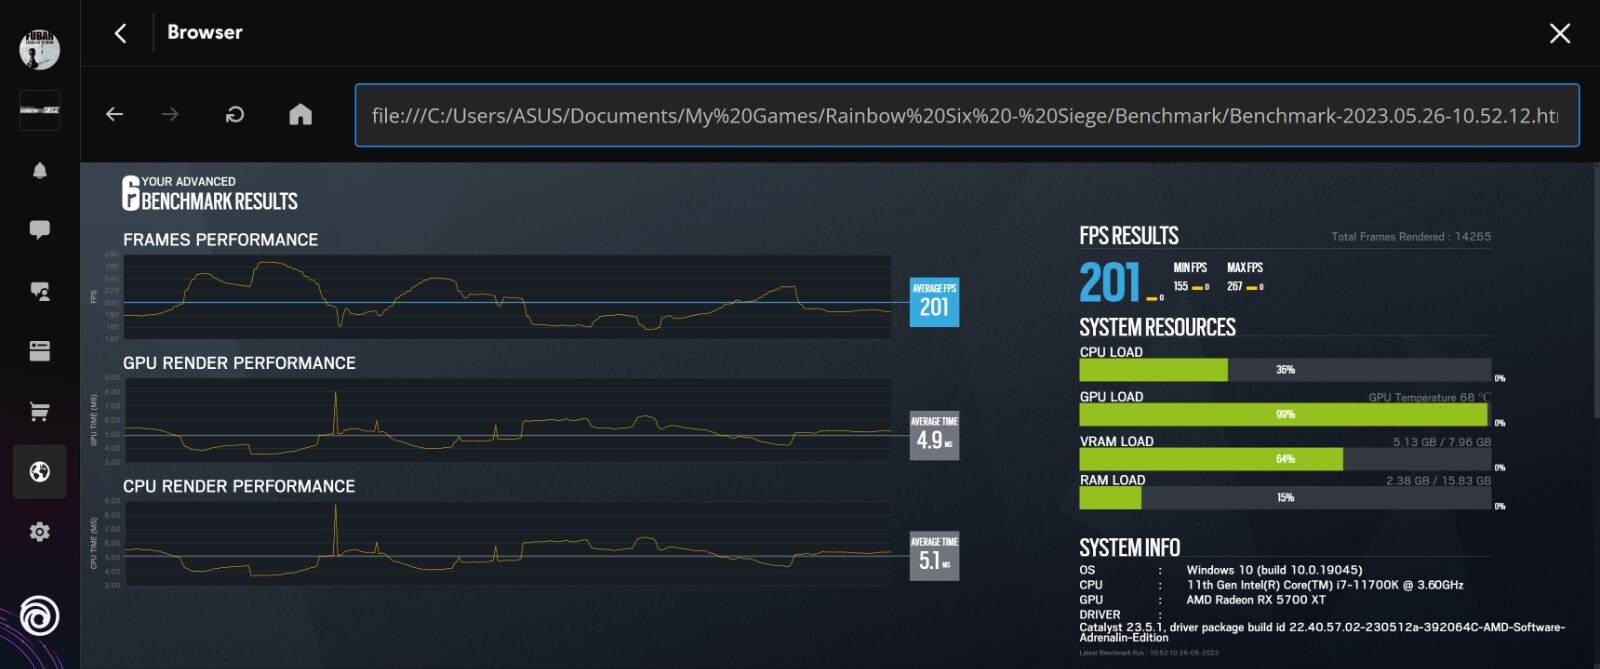Click 'Windows 10 (build 10.0.19045)'

point(1274,570)
